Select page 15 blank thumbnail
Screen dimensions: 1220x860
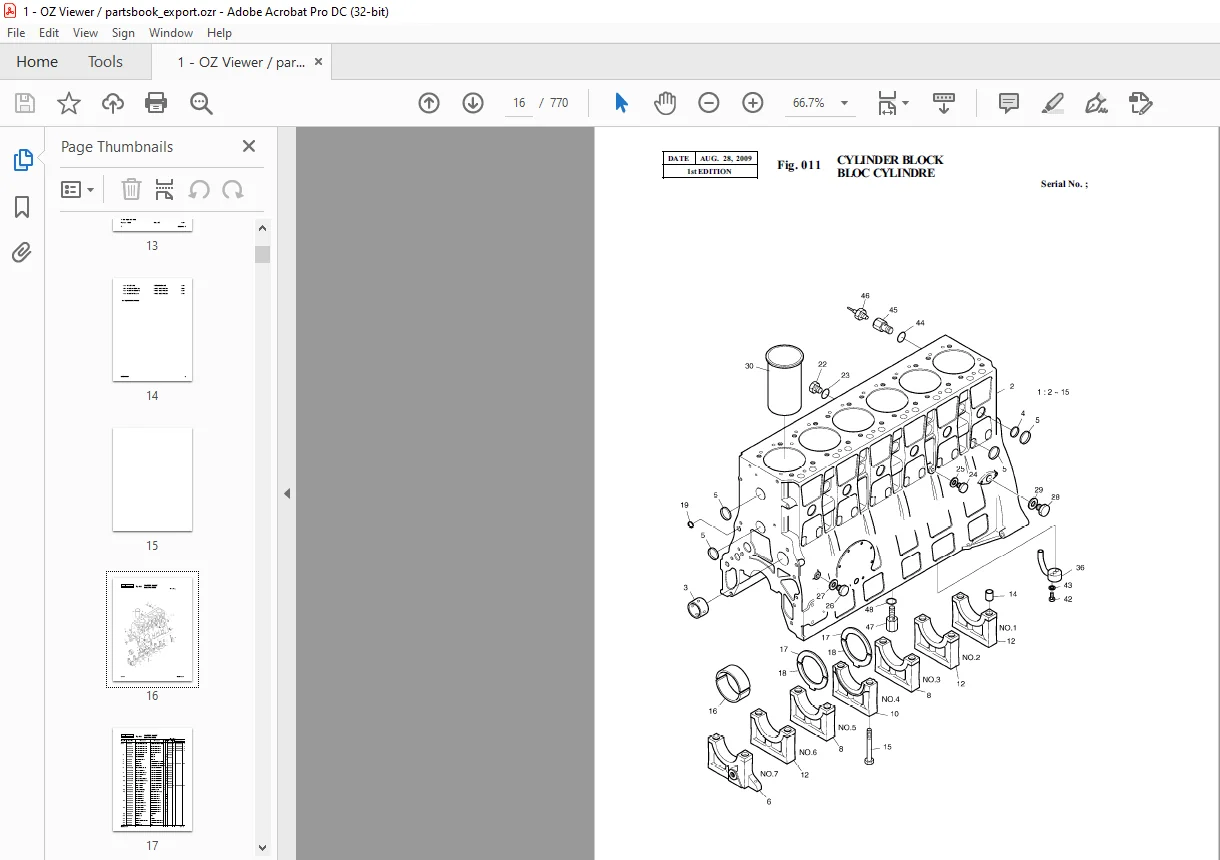(x=152, y=480)
